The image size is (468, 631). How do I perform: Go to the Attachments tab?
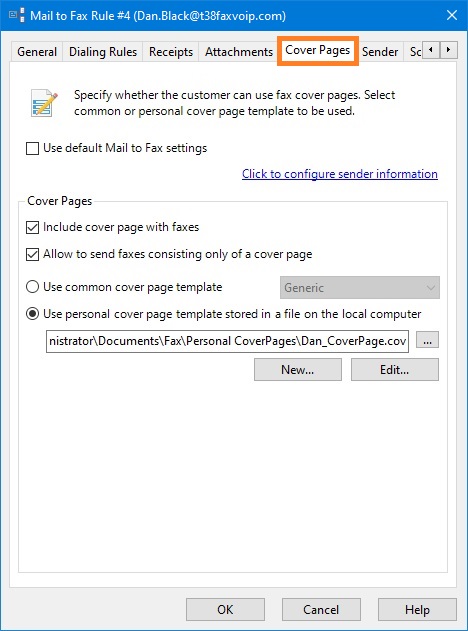[239, 52]
